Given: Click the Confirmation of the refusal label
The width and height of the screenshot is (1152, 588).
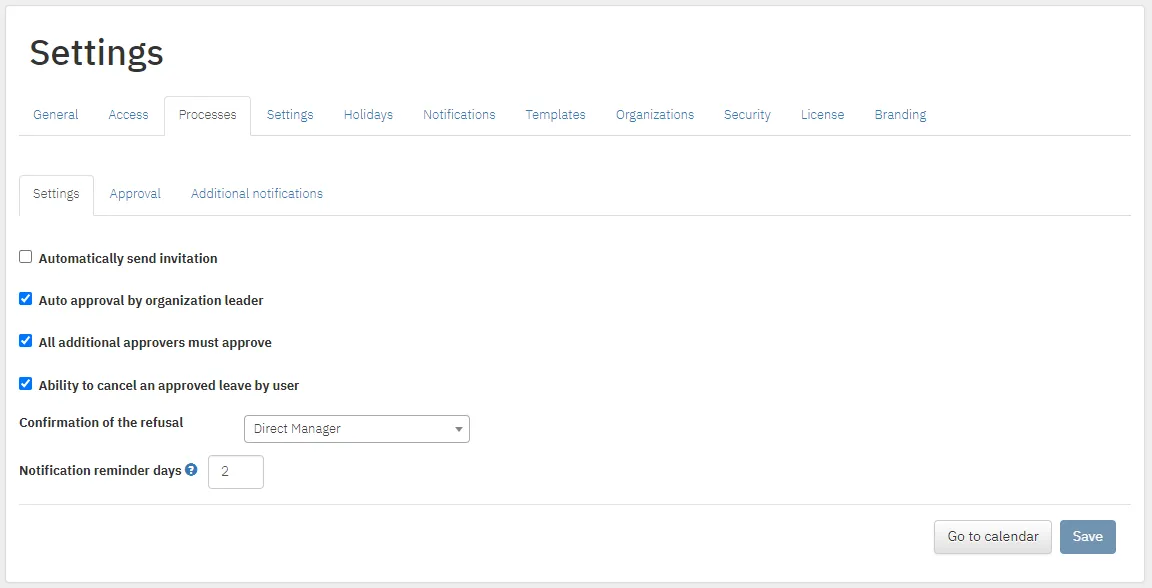Looking at the screenshot, I should click(x=101, y=423).
